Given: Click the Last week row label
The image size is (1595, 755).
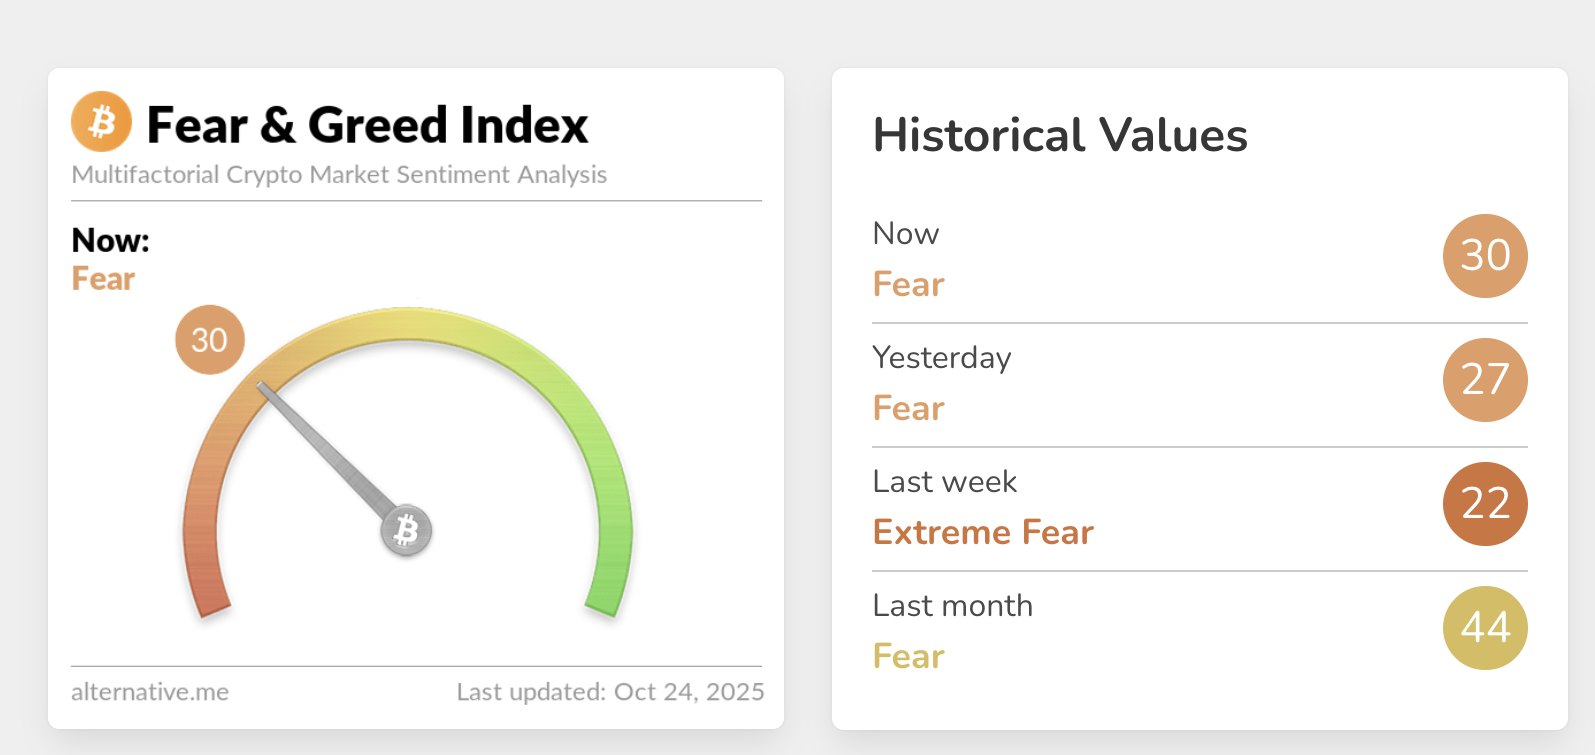Looking at the screenshot, I should click(944, 482).
